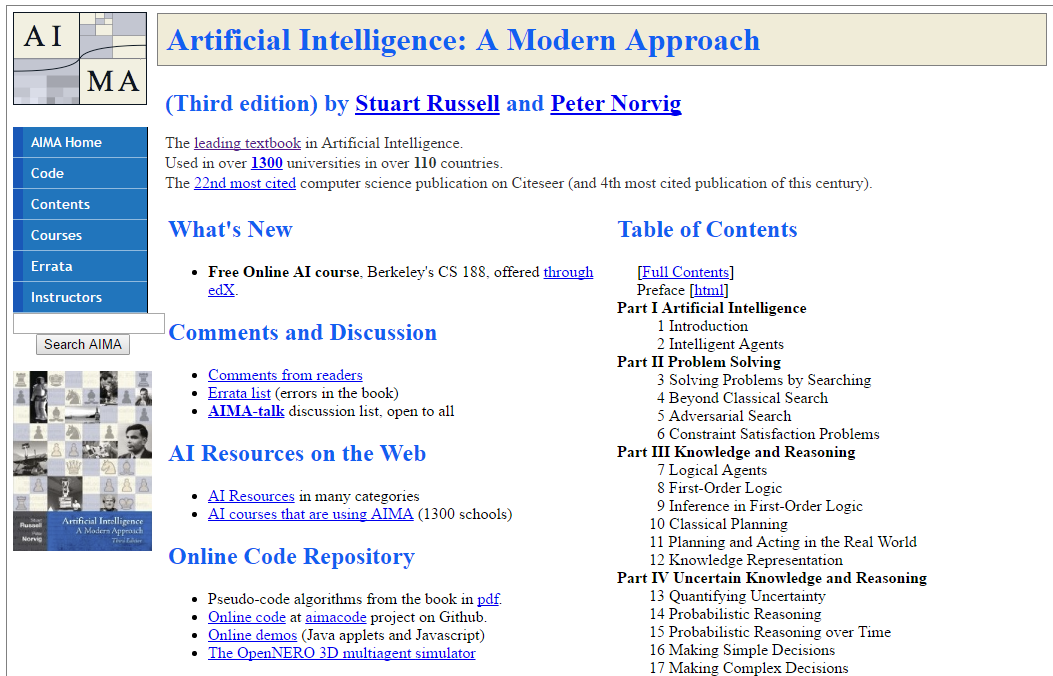Open Comments from readers link
1053x676 pixels.
[285, 375]
